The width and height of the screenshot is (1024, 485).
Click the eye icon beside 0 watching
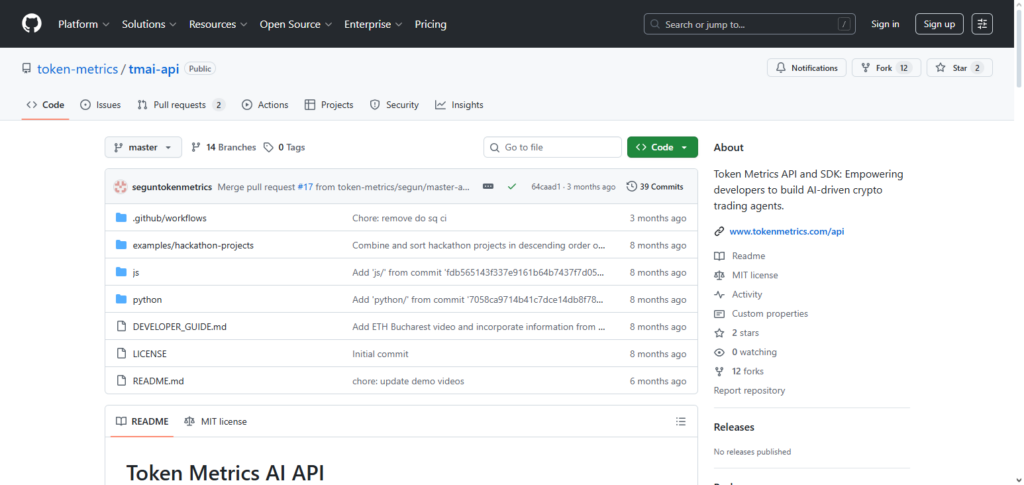[719, 352]
